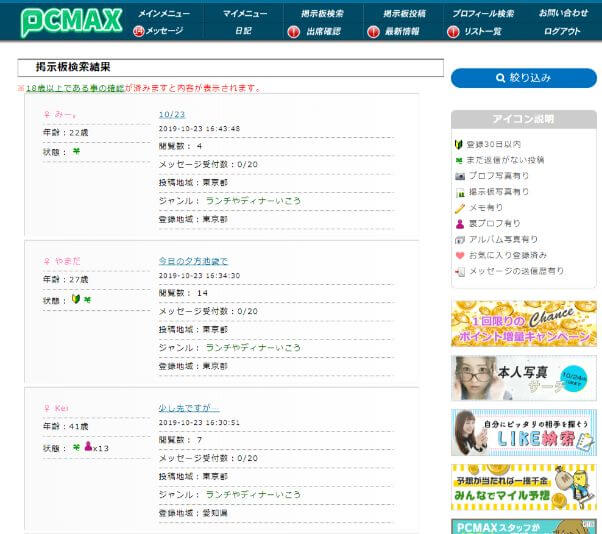Viewport: 602px width, 534px height.
Task: Open 日記 in header
Action: [x=243, y=31]
